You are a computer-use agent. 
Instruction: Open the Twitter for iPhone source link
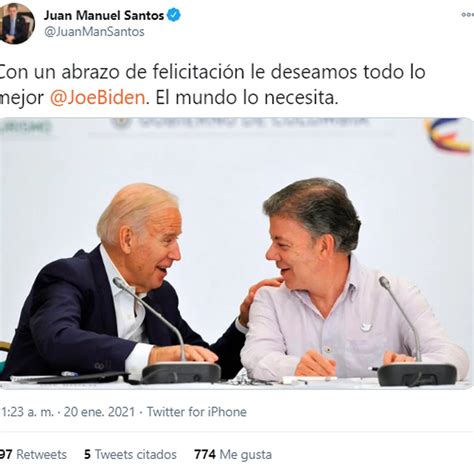coord(197,412)
